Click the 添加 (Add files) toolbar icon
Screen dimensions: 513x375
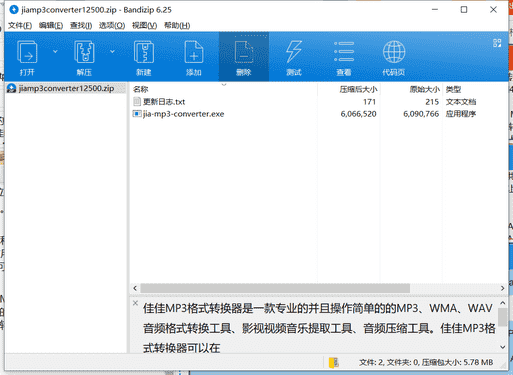194,52
